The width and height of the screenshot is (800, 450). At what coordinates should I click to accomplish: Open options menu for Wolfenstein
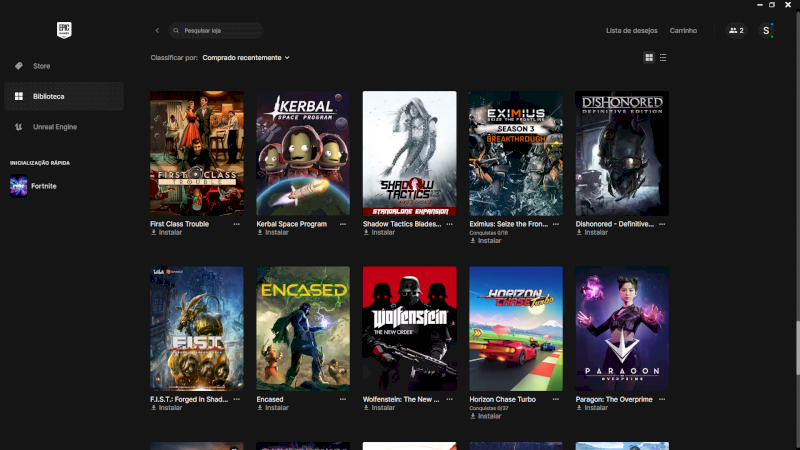[449, 399]
